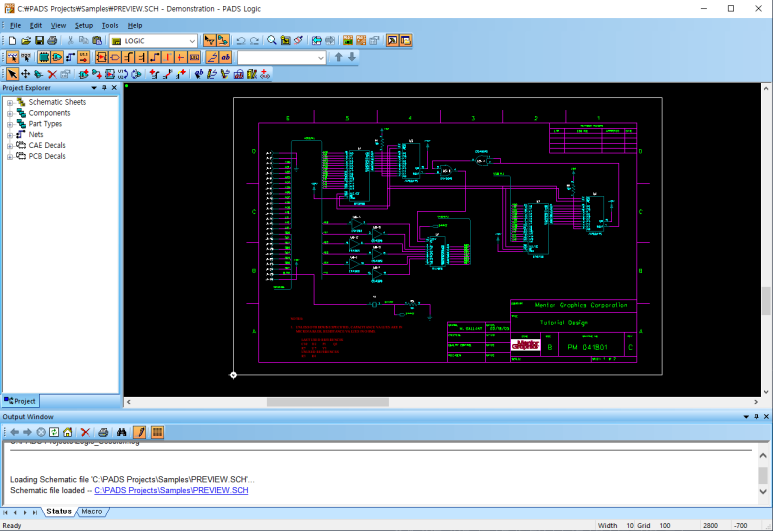Click the Open folder icon

click(x=26, y=40)
